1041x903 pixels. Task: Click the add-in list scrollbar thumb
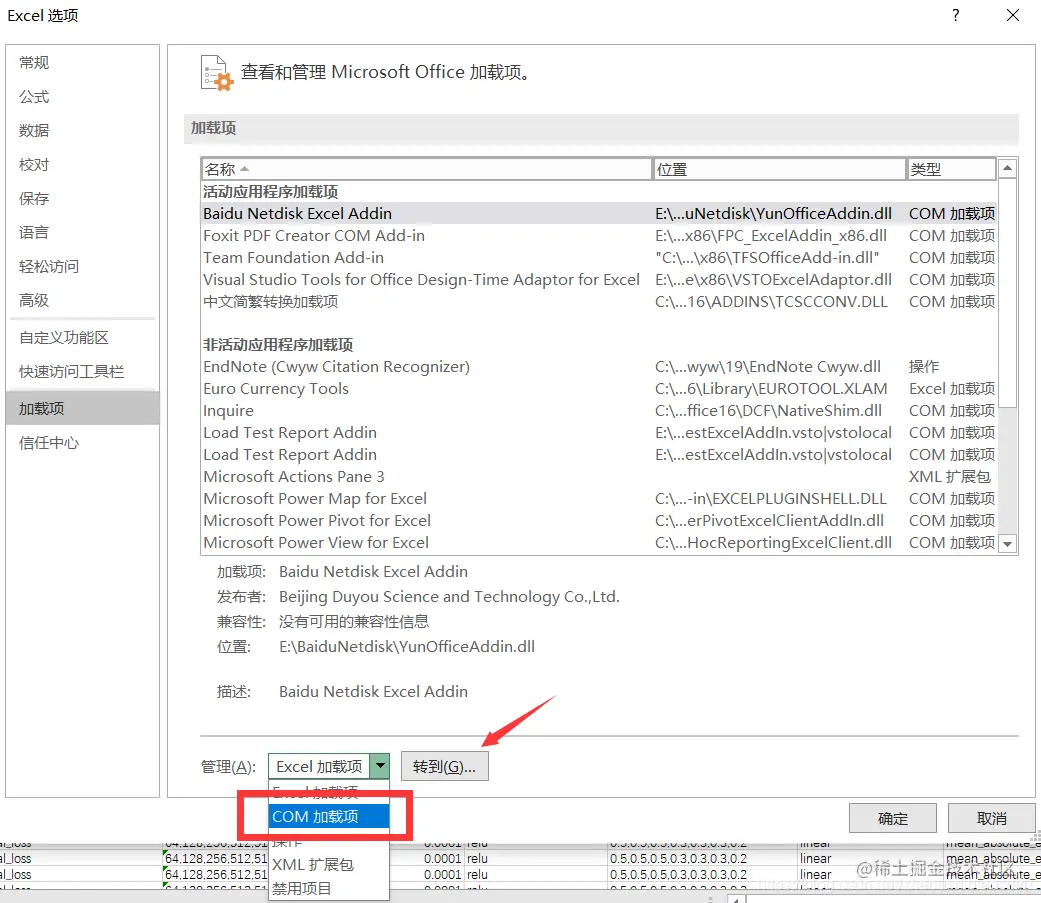(x=1007, y=293)
